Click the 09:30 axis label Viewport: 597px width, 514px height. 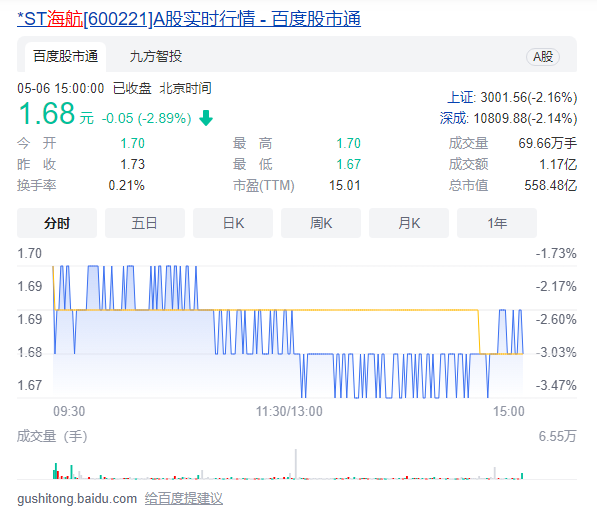(69, 411)
